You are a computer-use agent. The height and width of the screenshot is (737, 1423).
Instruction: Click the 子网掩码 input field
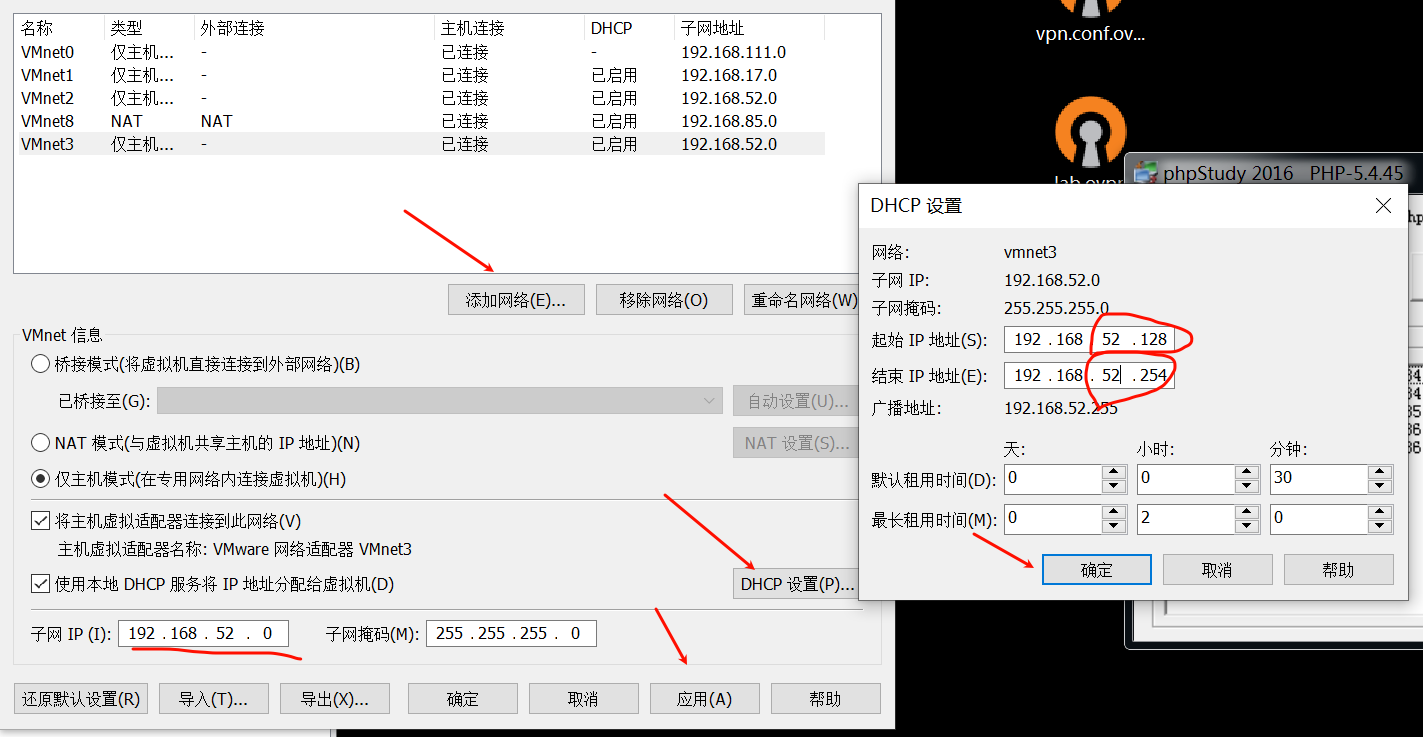click(512, 633)
